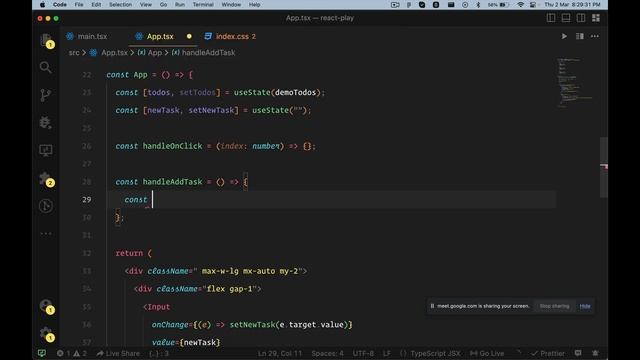640x360 pixels.
Task: Change indentation via Spaces: 4
Action: pyautogui.click(x=327, y=353)
